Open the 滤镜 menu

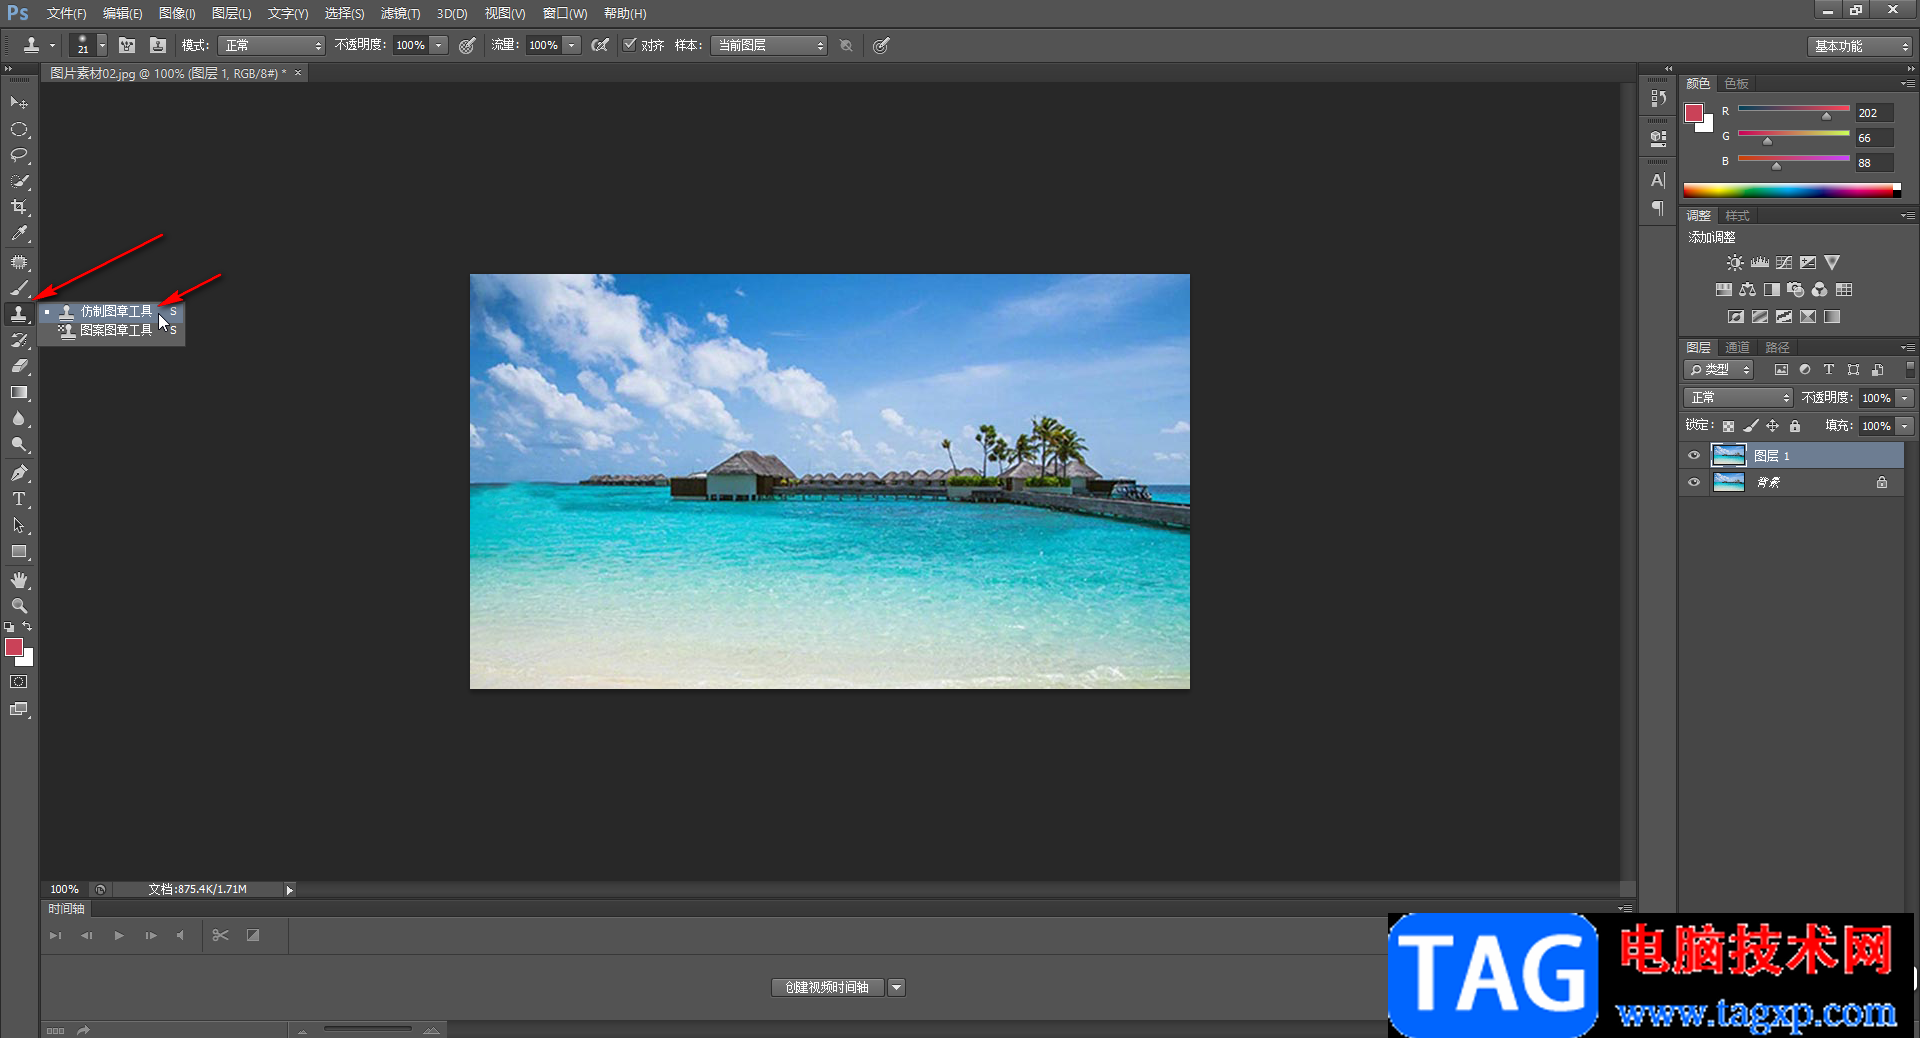click(400, 13)
